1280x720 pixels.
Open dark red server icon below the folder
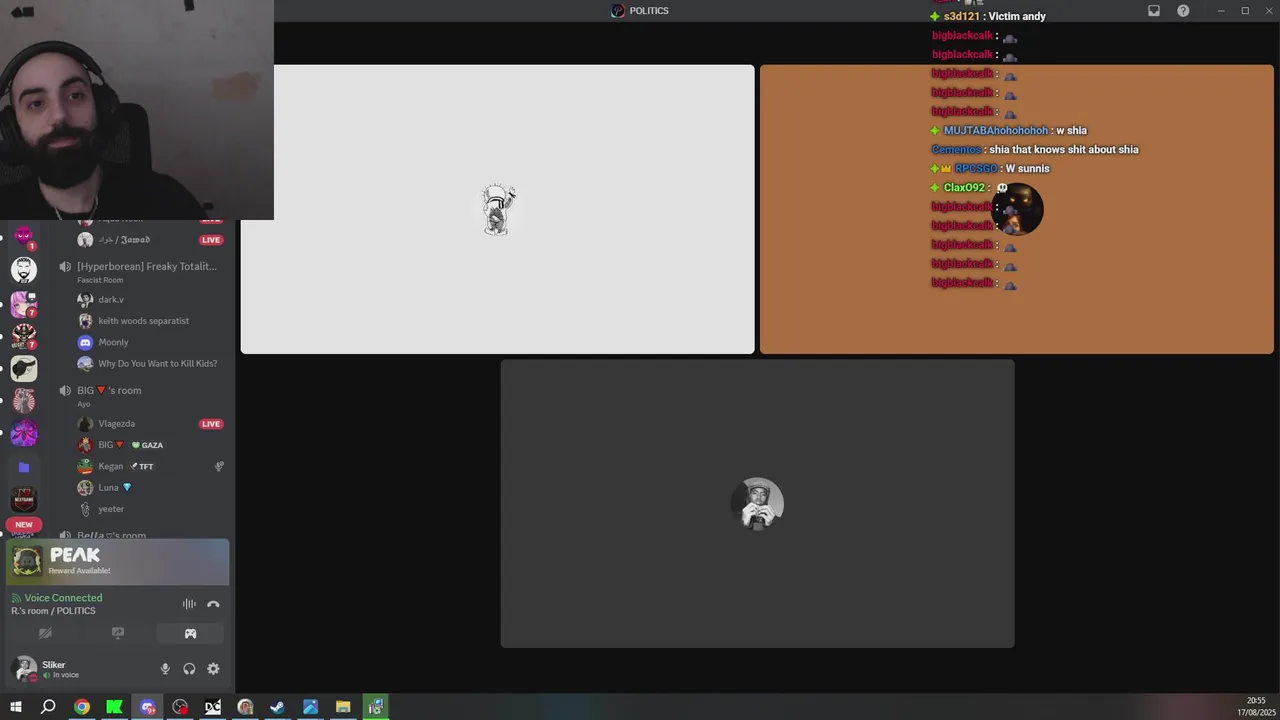point(24,499)
